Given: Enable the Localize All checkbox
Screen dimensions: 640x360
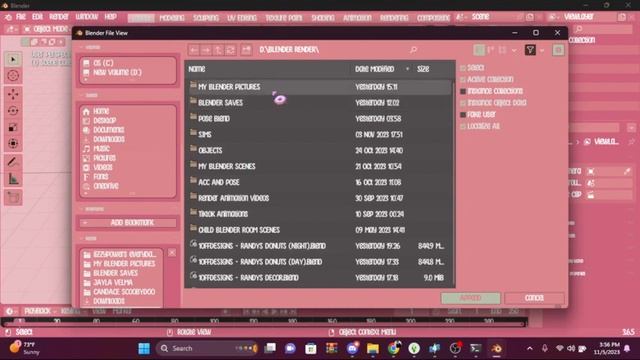Looking at the screenshot, I should pos(463,127).
